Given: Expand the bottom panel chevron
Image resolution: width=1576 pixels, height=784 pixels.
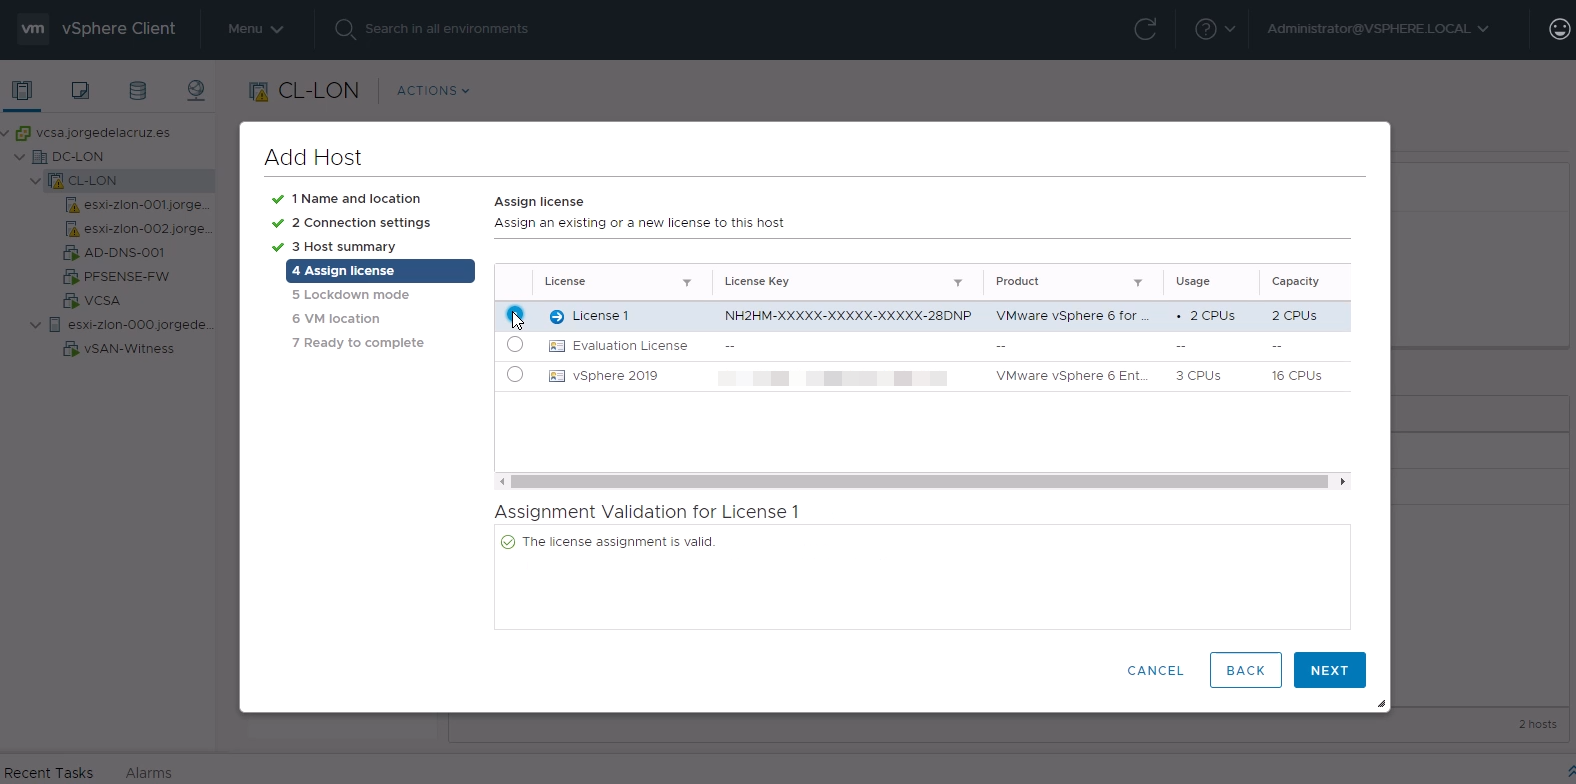Looking at the screenshot, I should click(x=1570, y=771).
